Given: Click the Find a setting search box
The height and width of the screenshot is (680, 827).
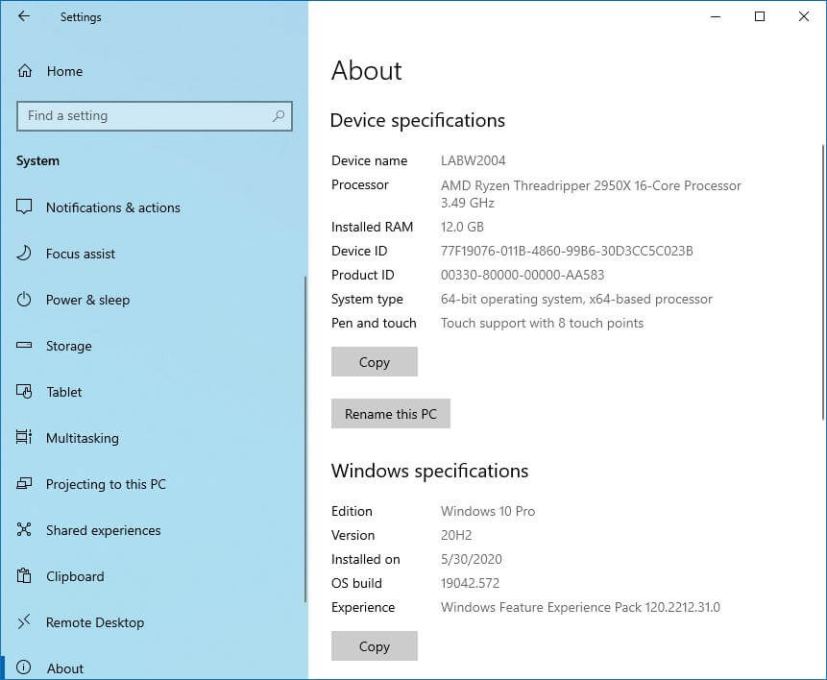Looking at the screenshot, I should coord(154,116).
